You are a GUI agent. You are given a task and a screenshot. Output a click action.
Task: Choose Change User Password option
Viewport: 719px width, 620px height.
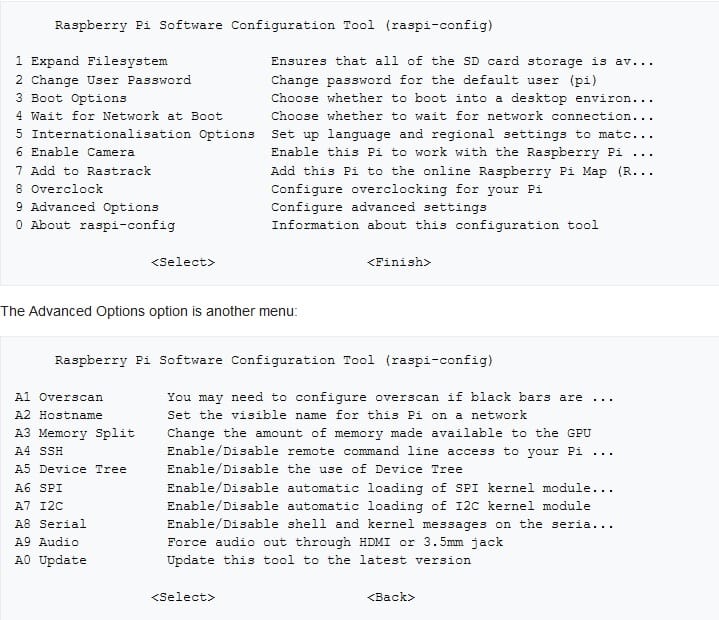click(103, 80)
